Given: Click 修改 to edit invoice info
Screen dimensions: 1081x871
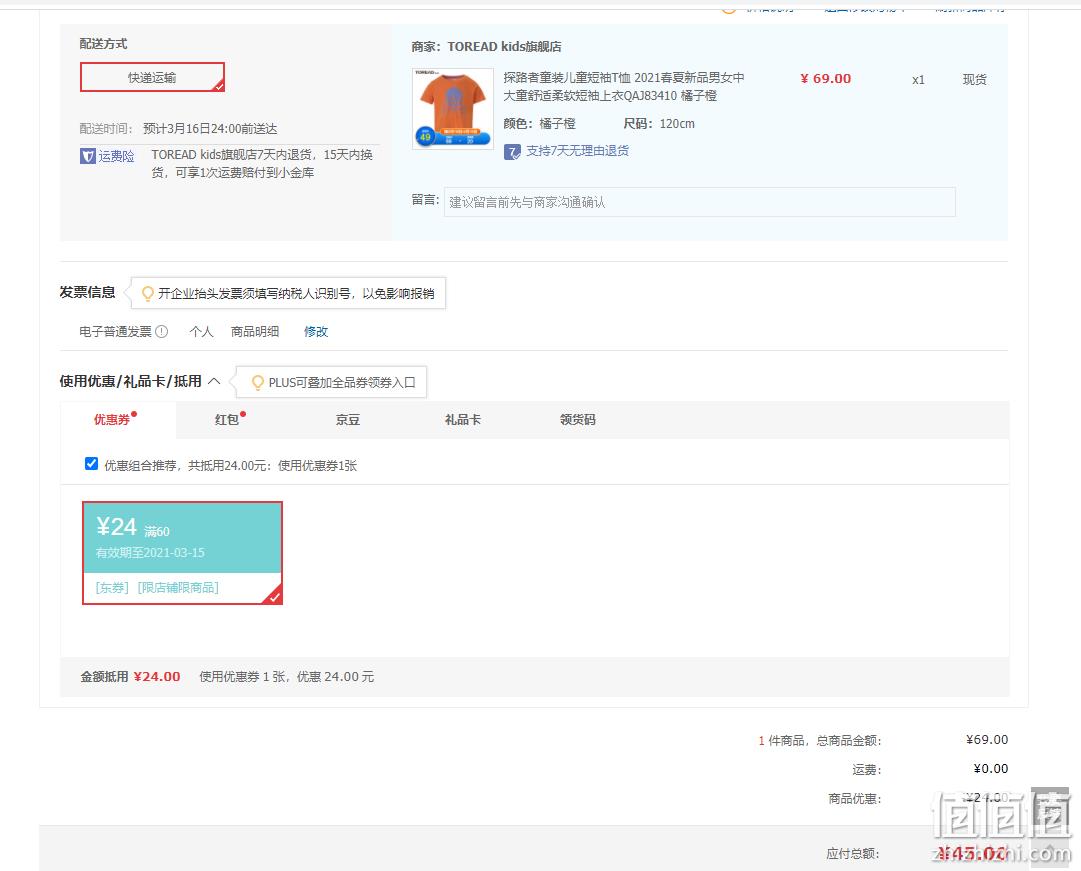Looking at the screenshot, I should [316, 332].
